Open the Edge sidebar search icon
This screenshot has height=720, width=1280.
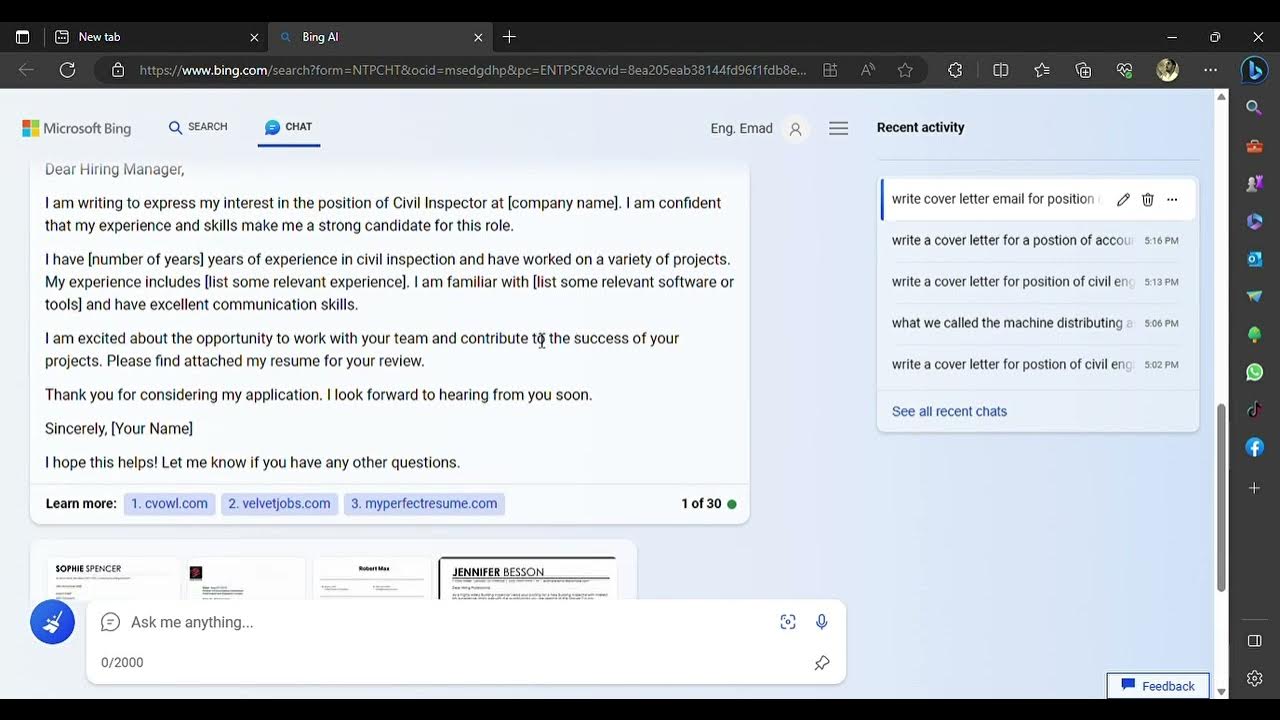pos(1254,107)
